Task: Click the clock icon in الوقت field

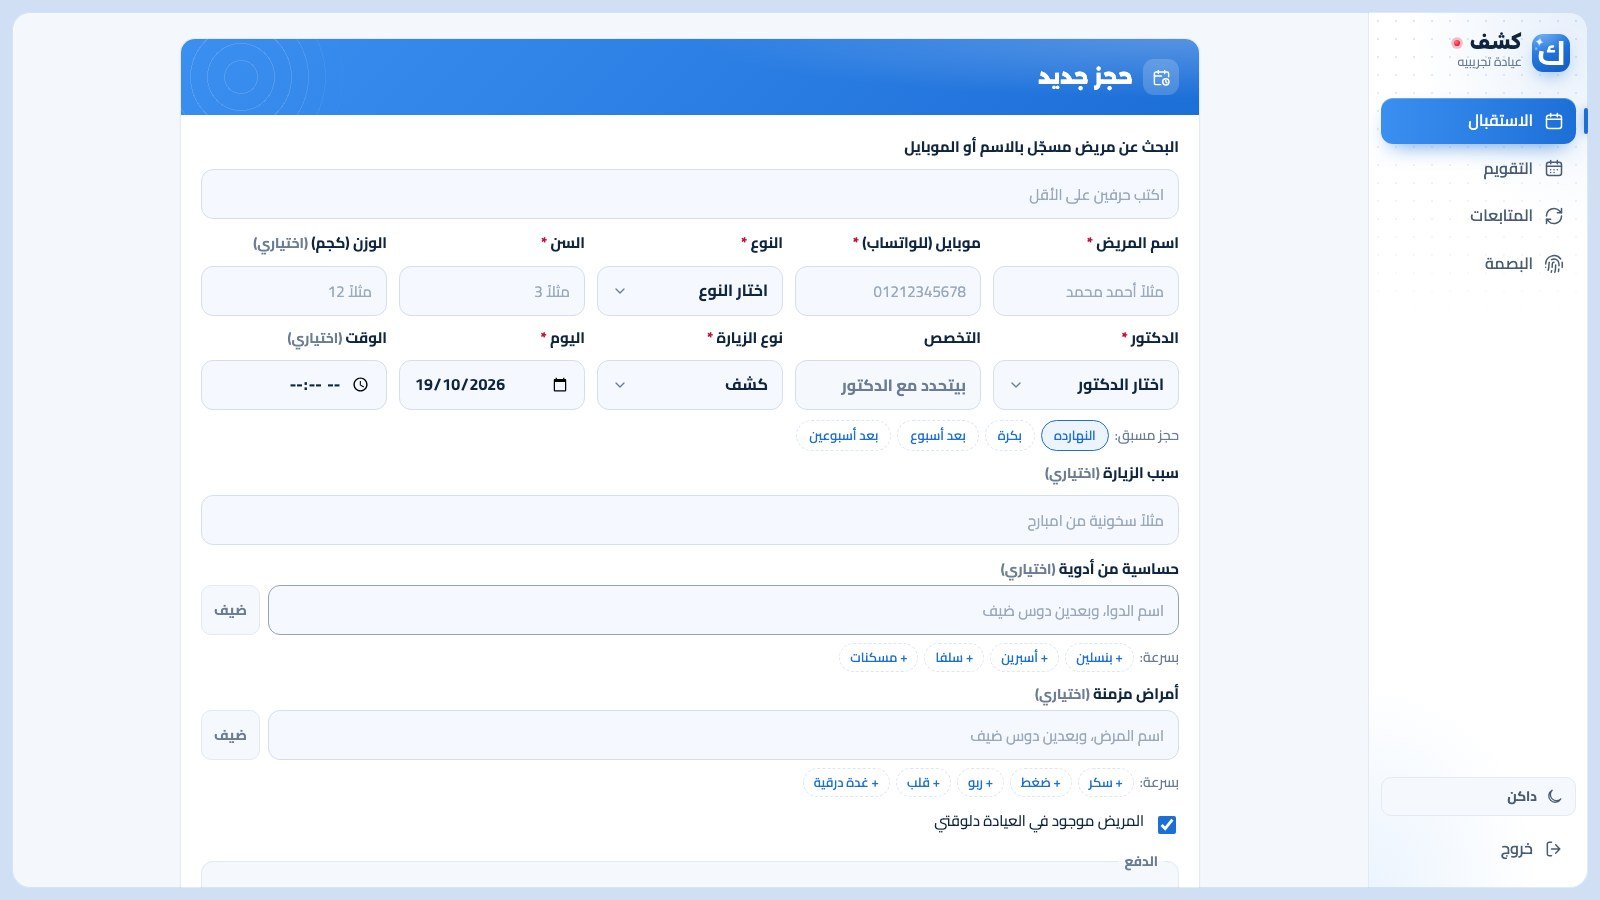Action: pos(361,385)
